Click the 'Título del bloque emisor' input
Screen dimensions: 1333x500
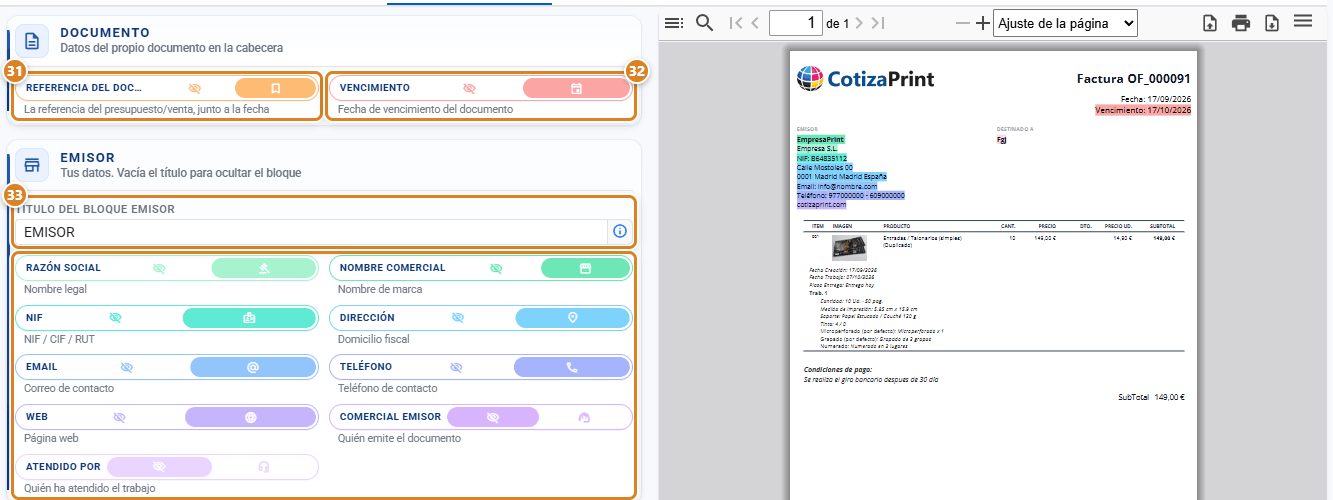311,232
